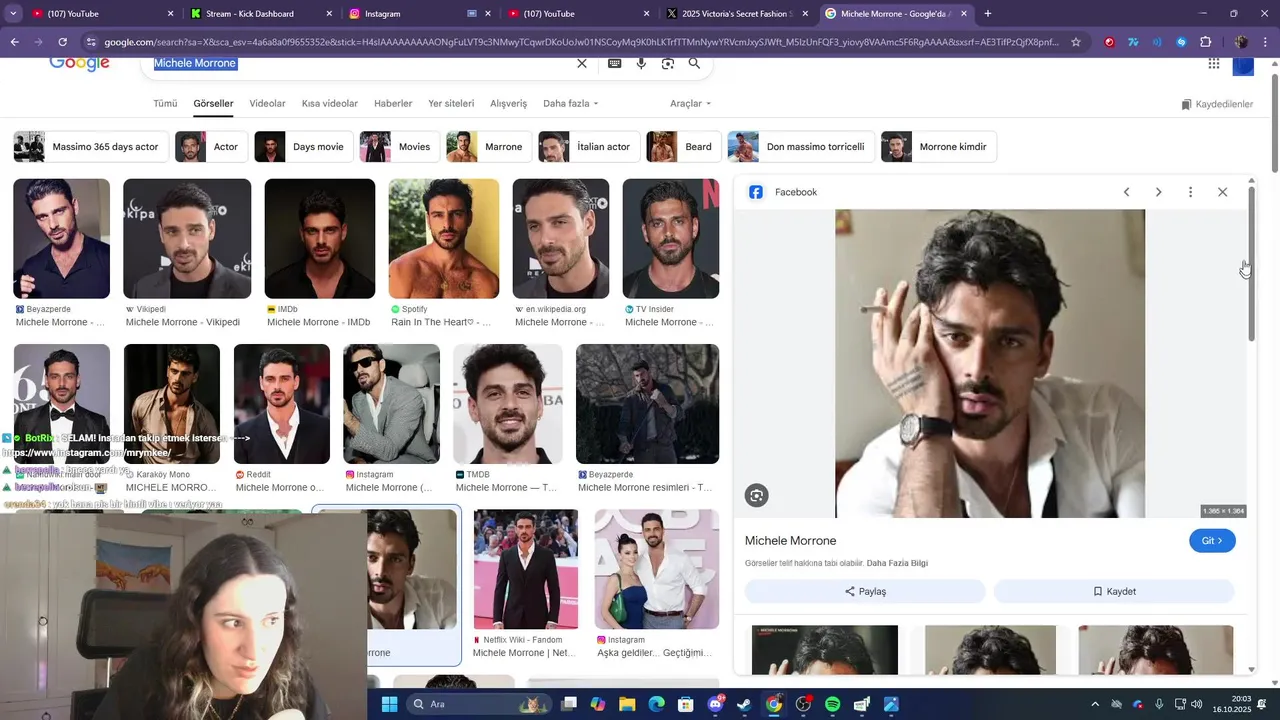Expand the Daha fazla menu

570,104
